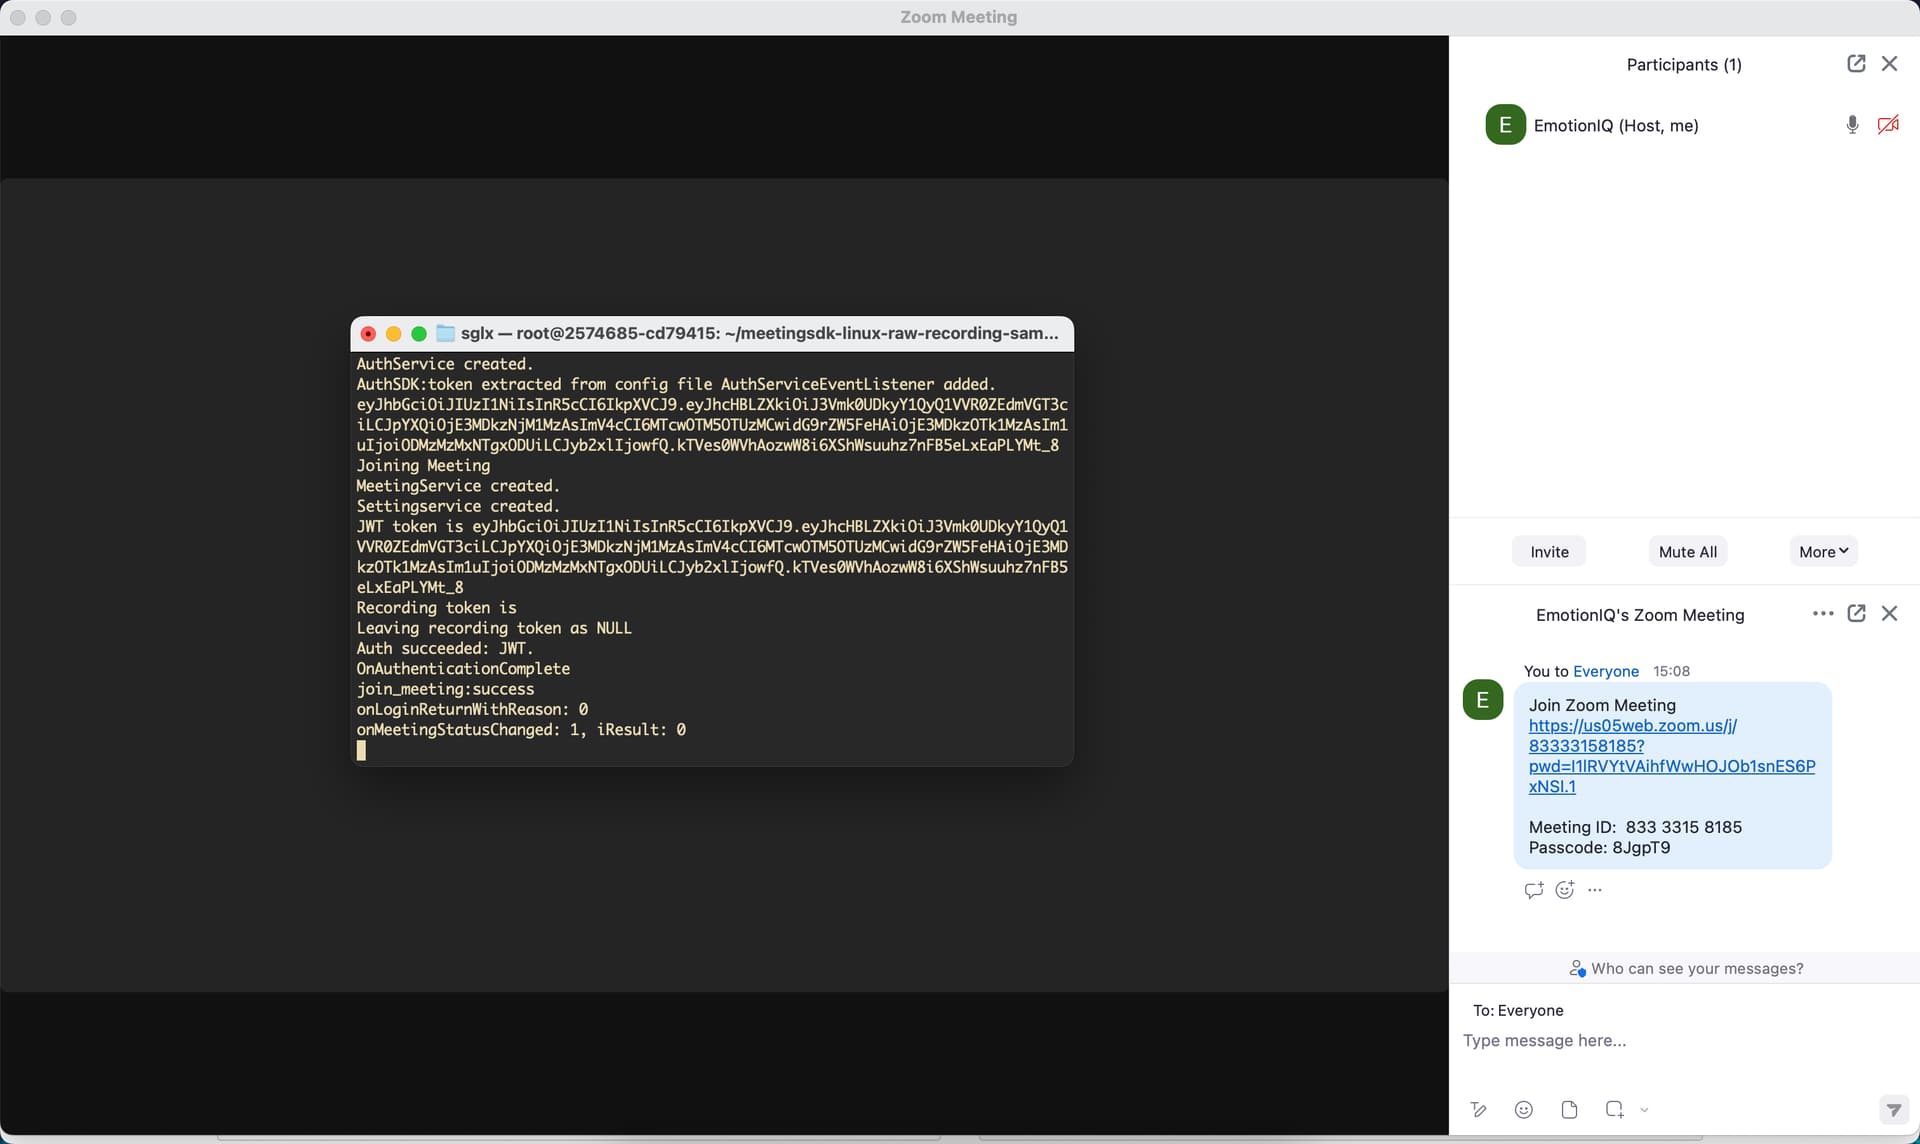Open chat panel three-dots menu
The width and height of the screenshot is (1920, 1144).
tap(1822, 613)
